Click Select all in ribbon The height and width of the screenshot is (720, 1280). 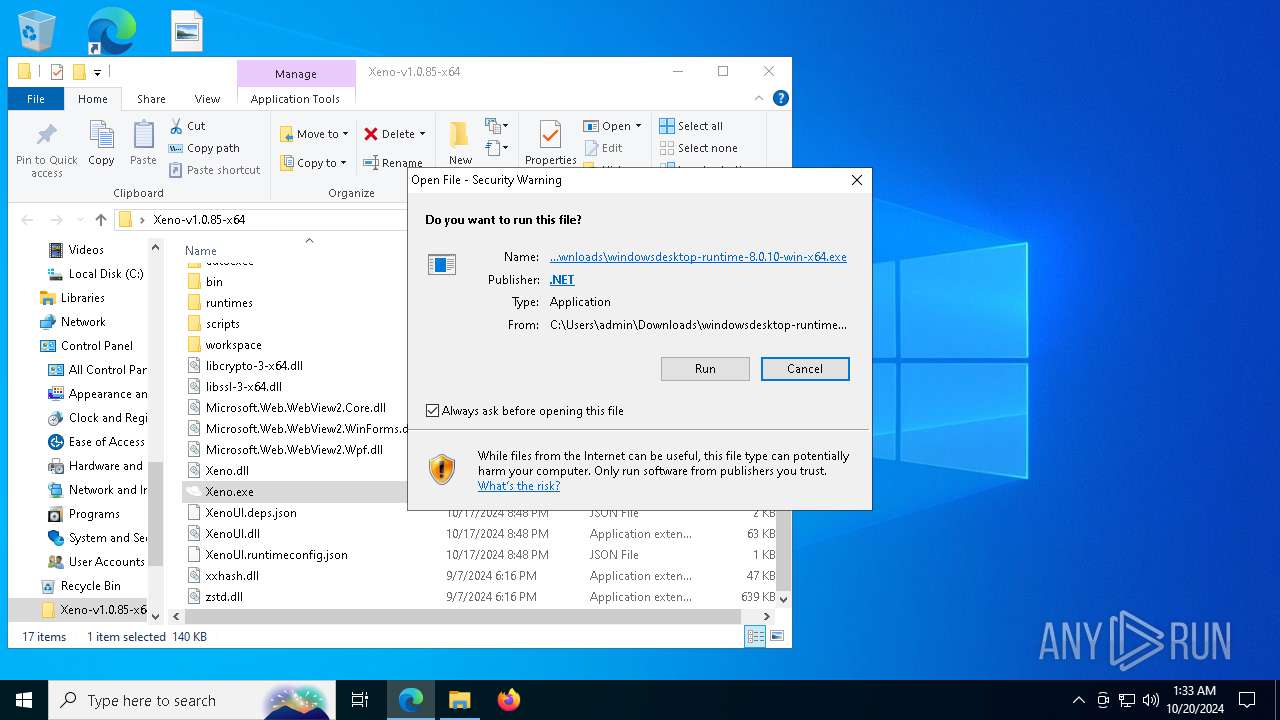click(x=691, y=126)
